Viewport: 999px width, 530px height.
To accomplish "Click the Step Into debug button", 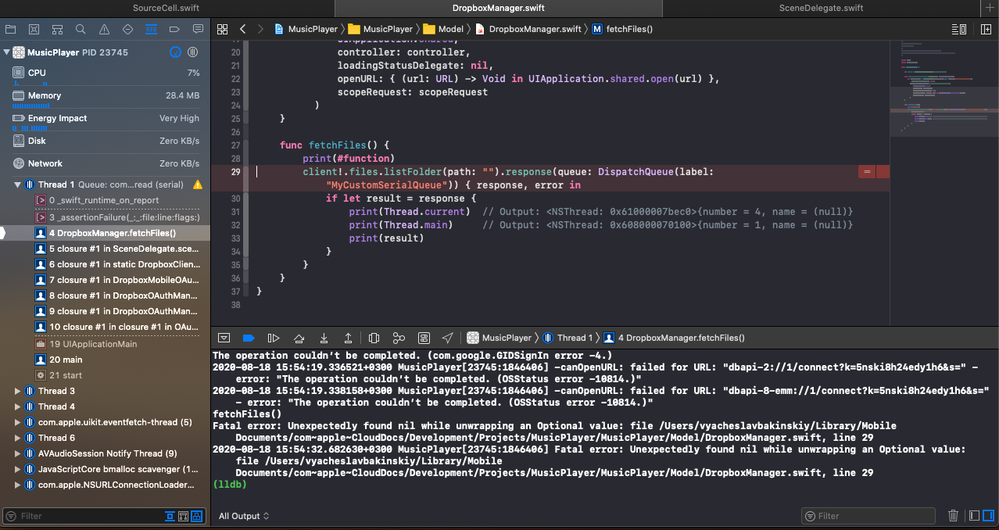I will (324, 338).
